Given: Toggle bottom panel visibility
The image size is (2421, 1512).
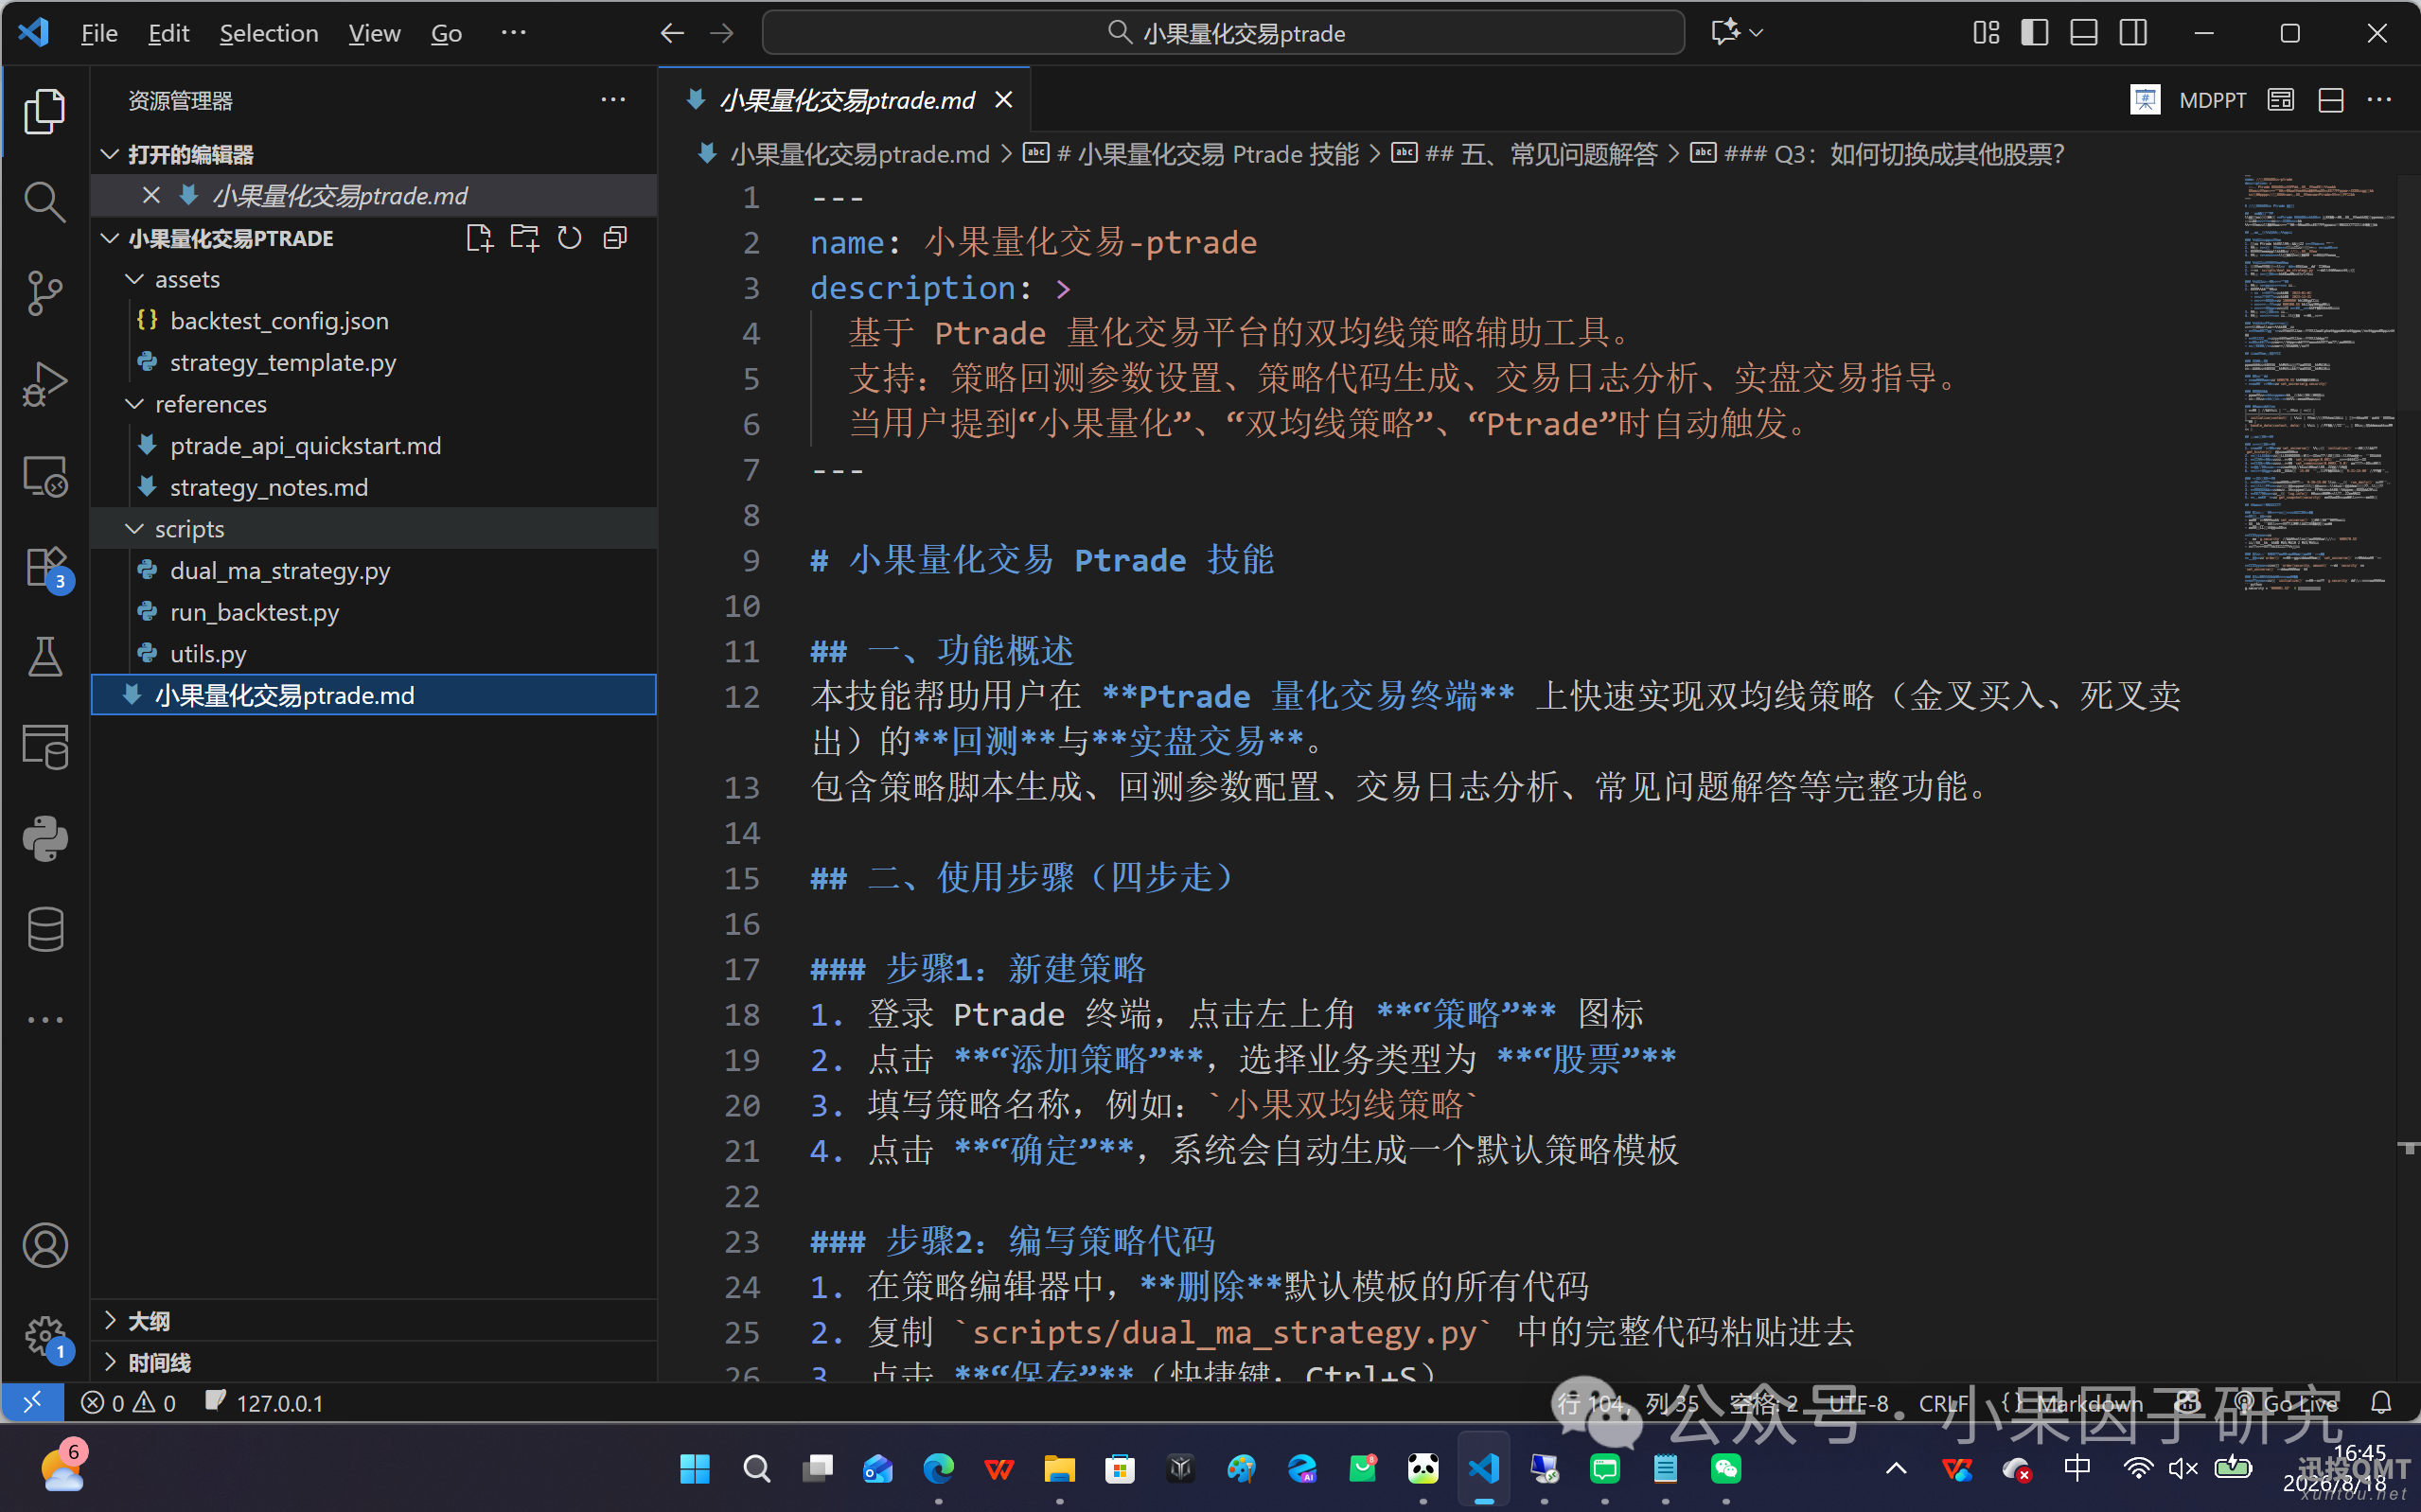Looking at the screenshot, I should (2084, 33).
